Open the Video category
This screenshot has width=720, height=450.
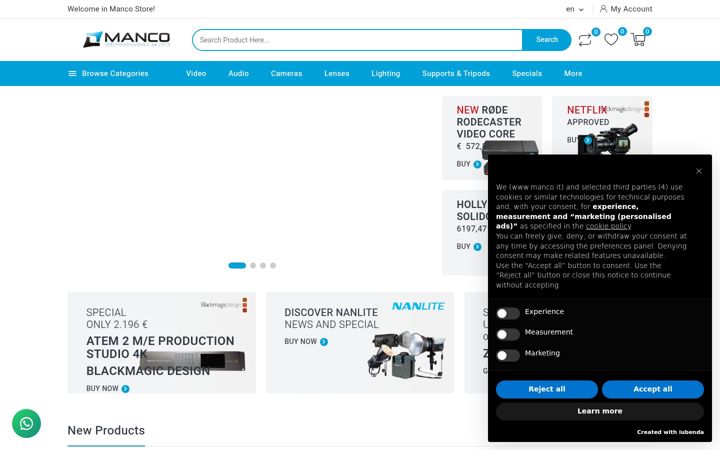click(x=196, y=73)
